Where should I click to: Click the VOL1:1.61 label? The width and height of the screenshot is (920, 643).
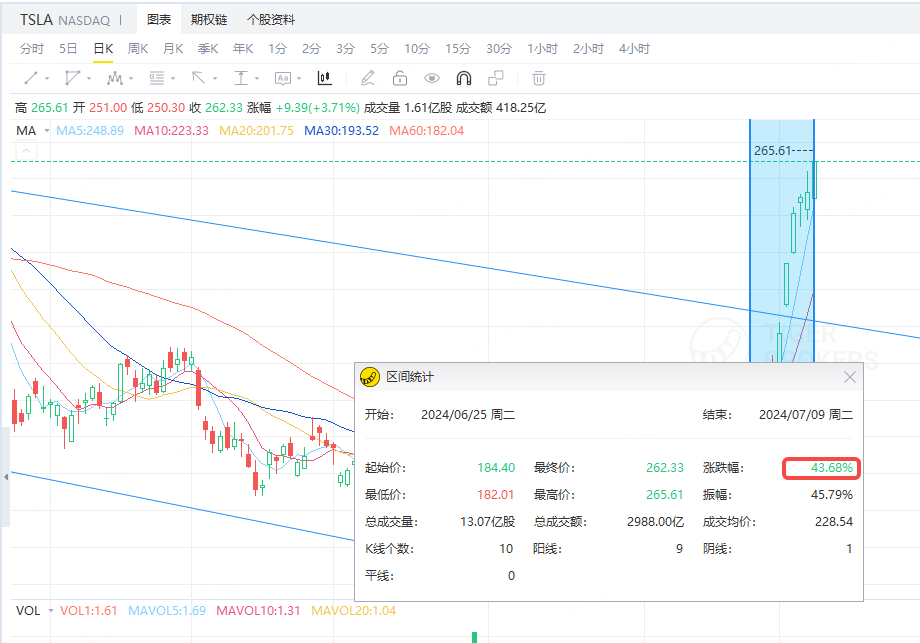[89, 611]
